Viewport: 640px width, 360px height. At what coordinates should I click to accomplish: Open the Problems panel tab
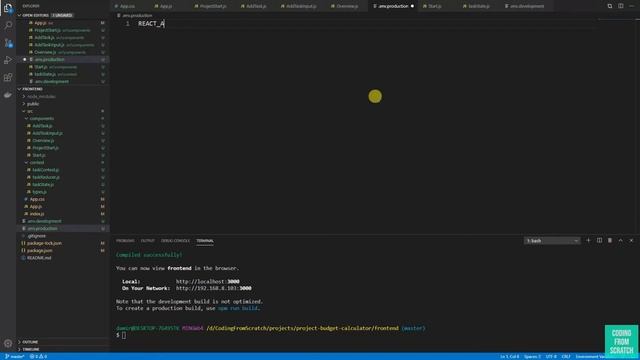(125, 241)
